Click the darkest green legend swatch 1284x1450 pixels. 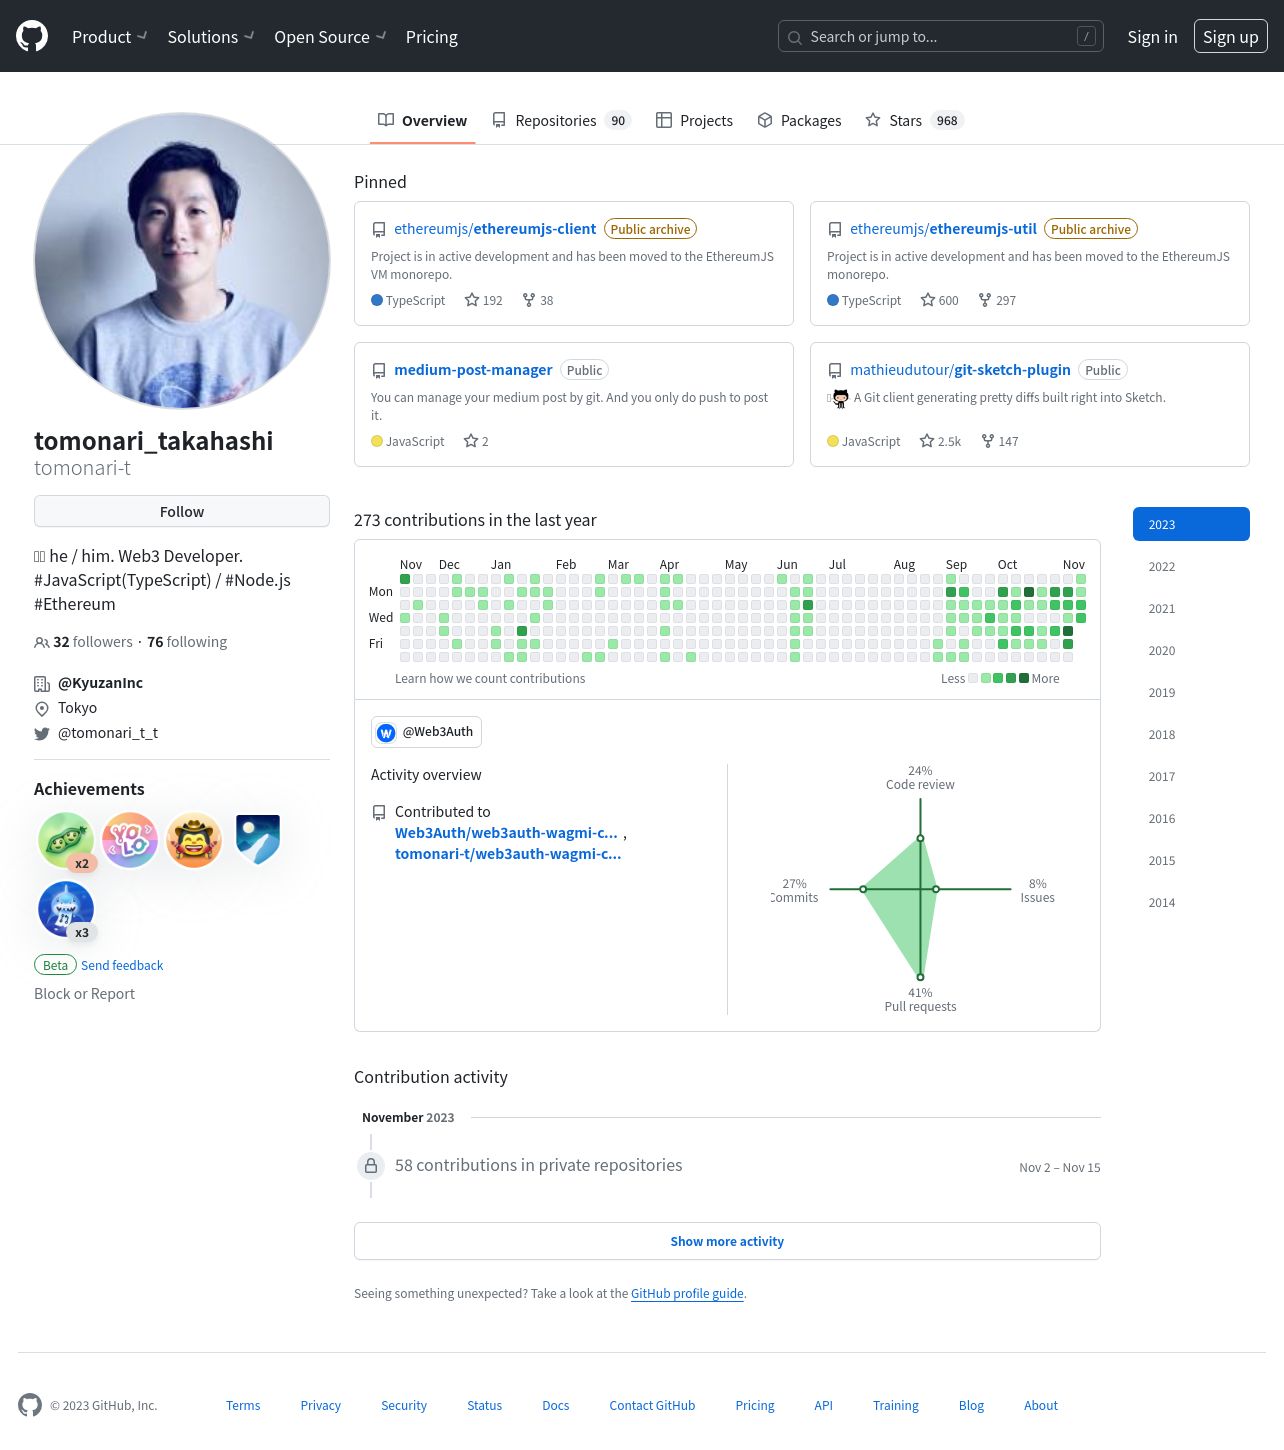tap(1023, 678)
